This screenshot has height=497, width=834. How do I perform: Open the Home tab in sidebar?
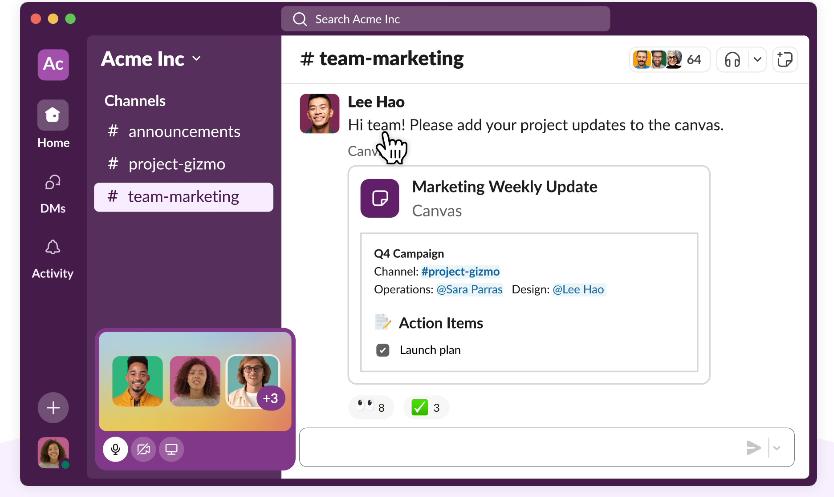53,125
